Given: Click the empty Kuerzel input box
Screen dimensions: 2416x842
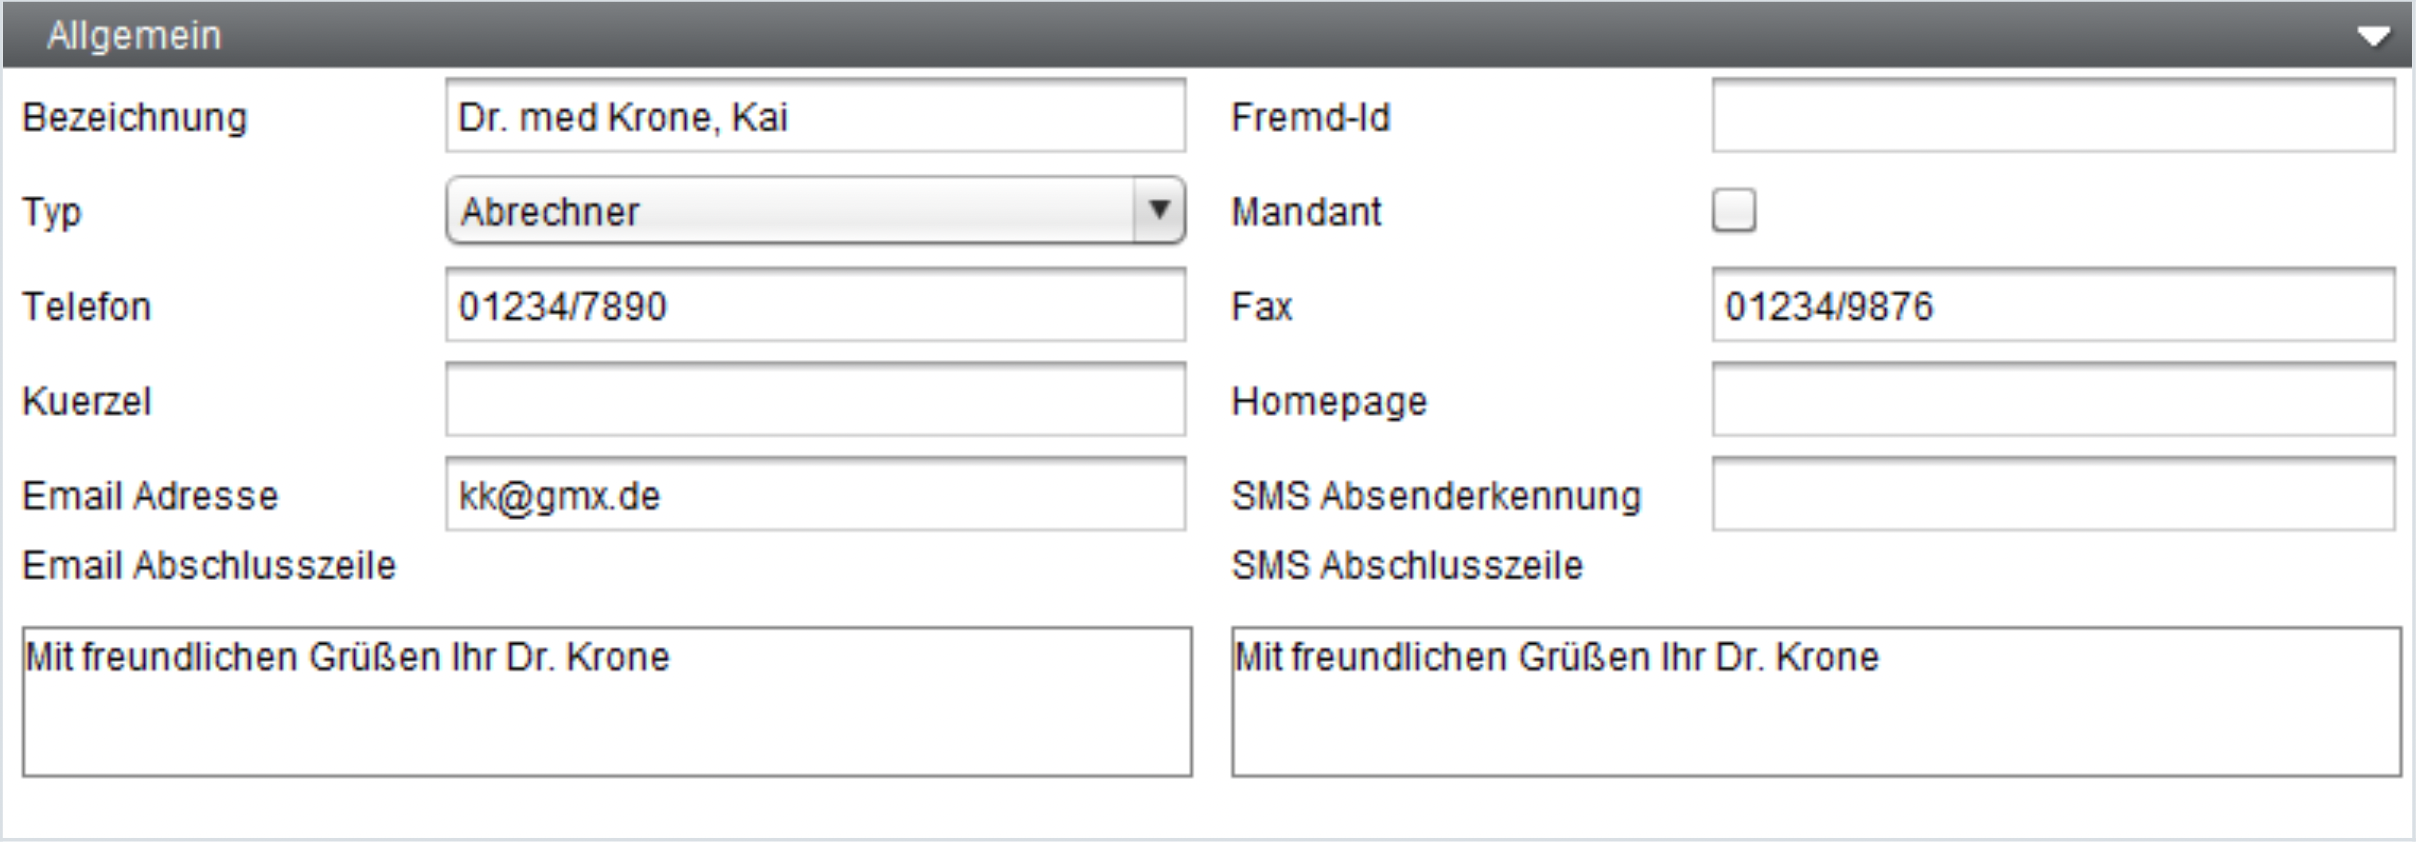Looking at the screenshot, I should 815,400.
